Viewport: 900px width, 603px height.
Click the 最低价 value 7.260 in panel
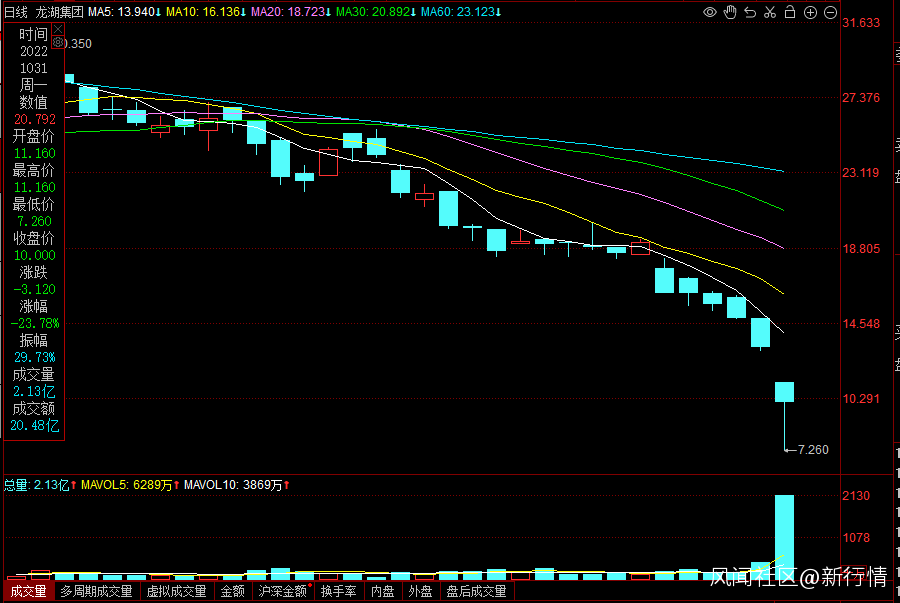33,221
